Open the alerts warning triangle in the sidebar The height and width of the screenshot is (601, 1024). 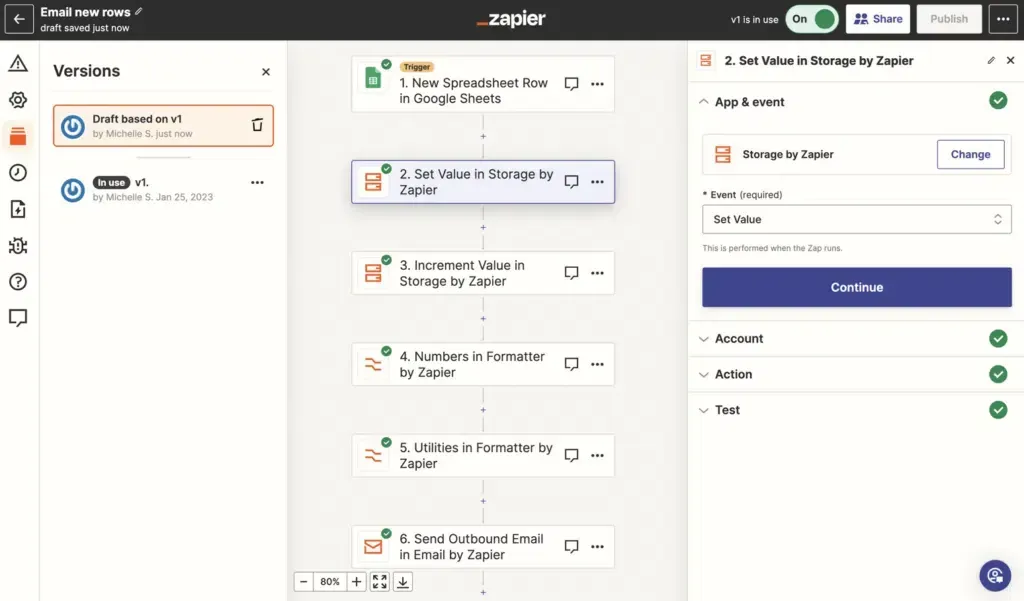[18, 62]
